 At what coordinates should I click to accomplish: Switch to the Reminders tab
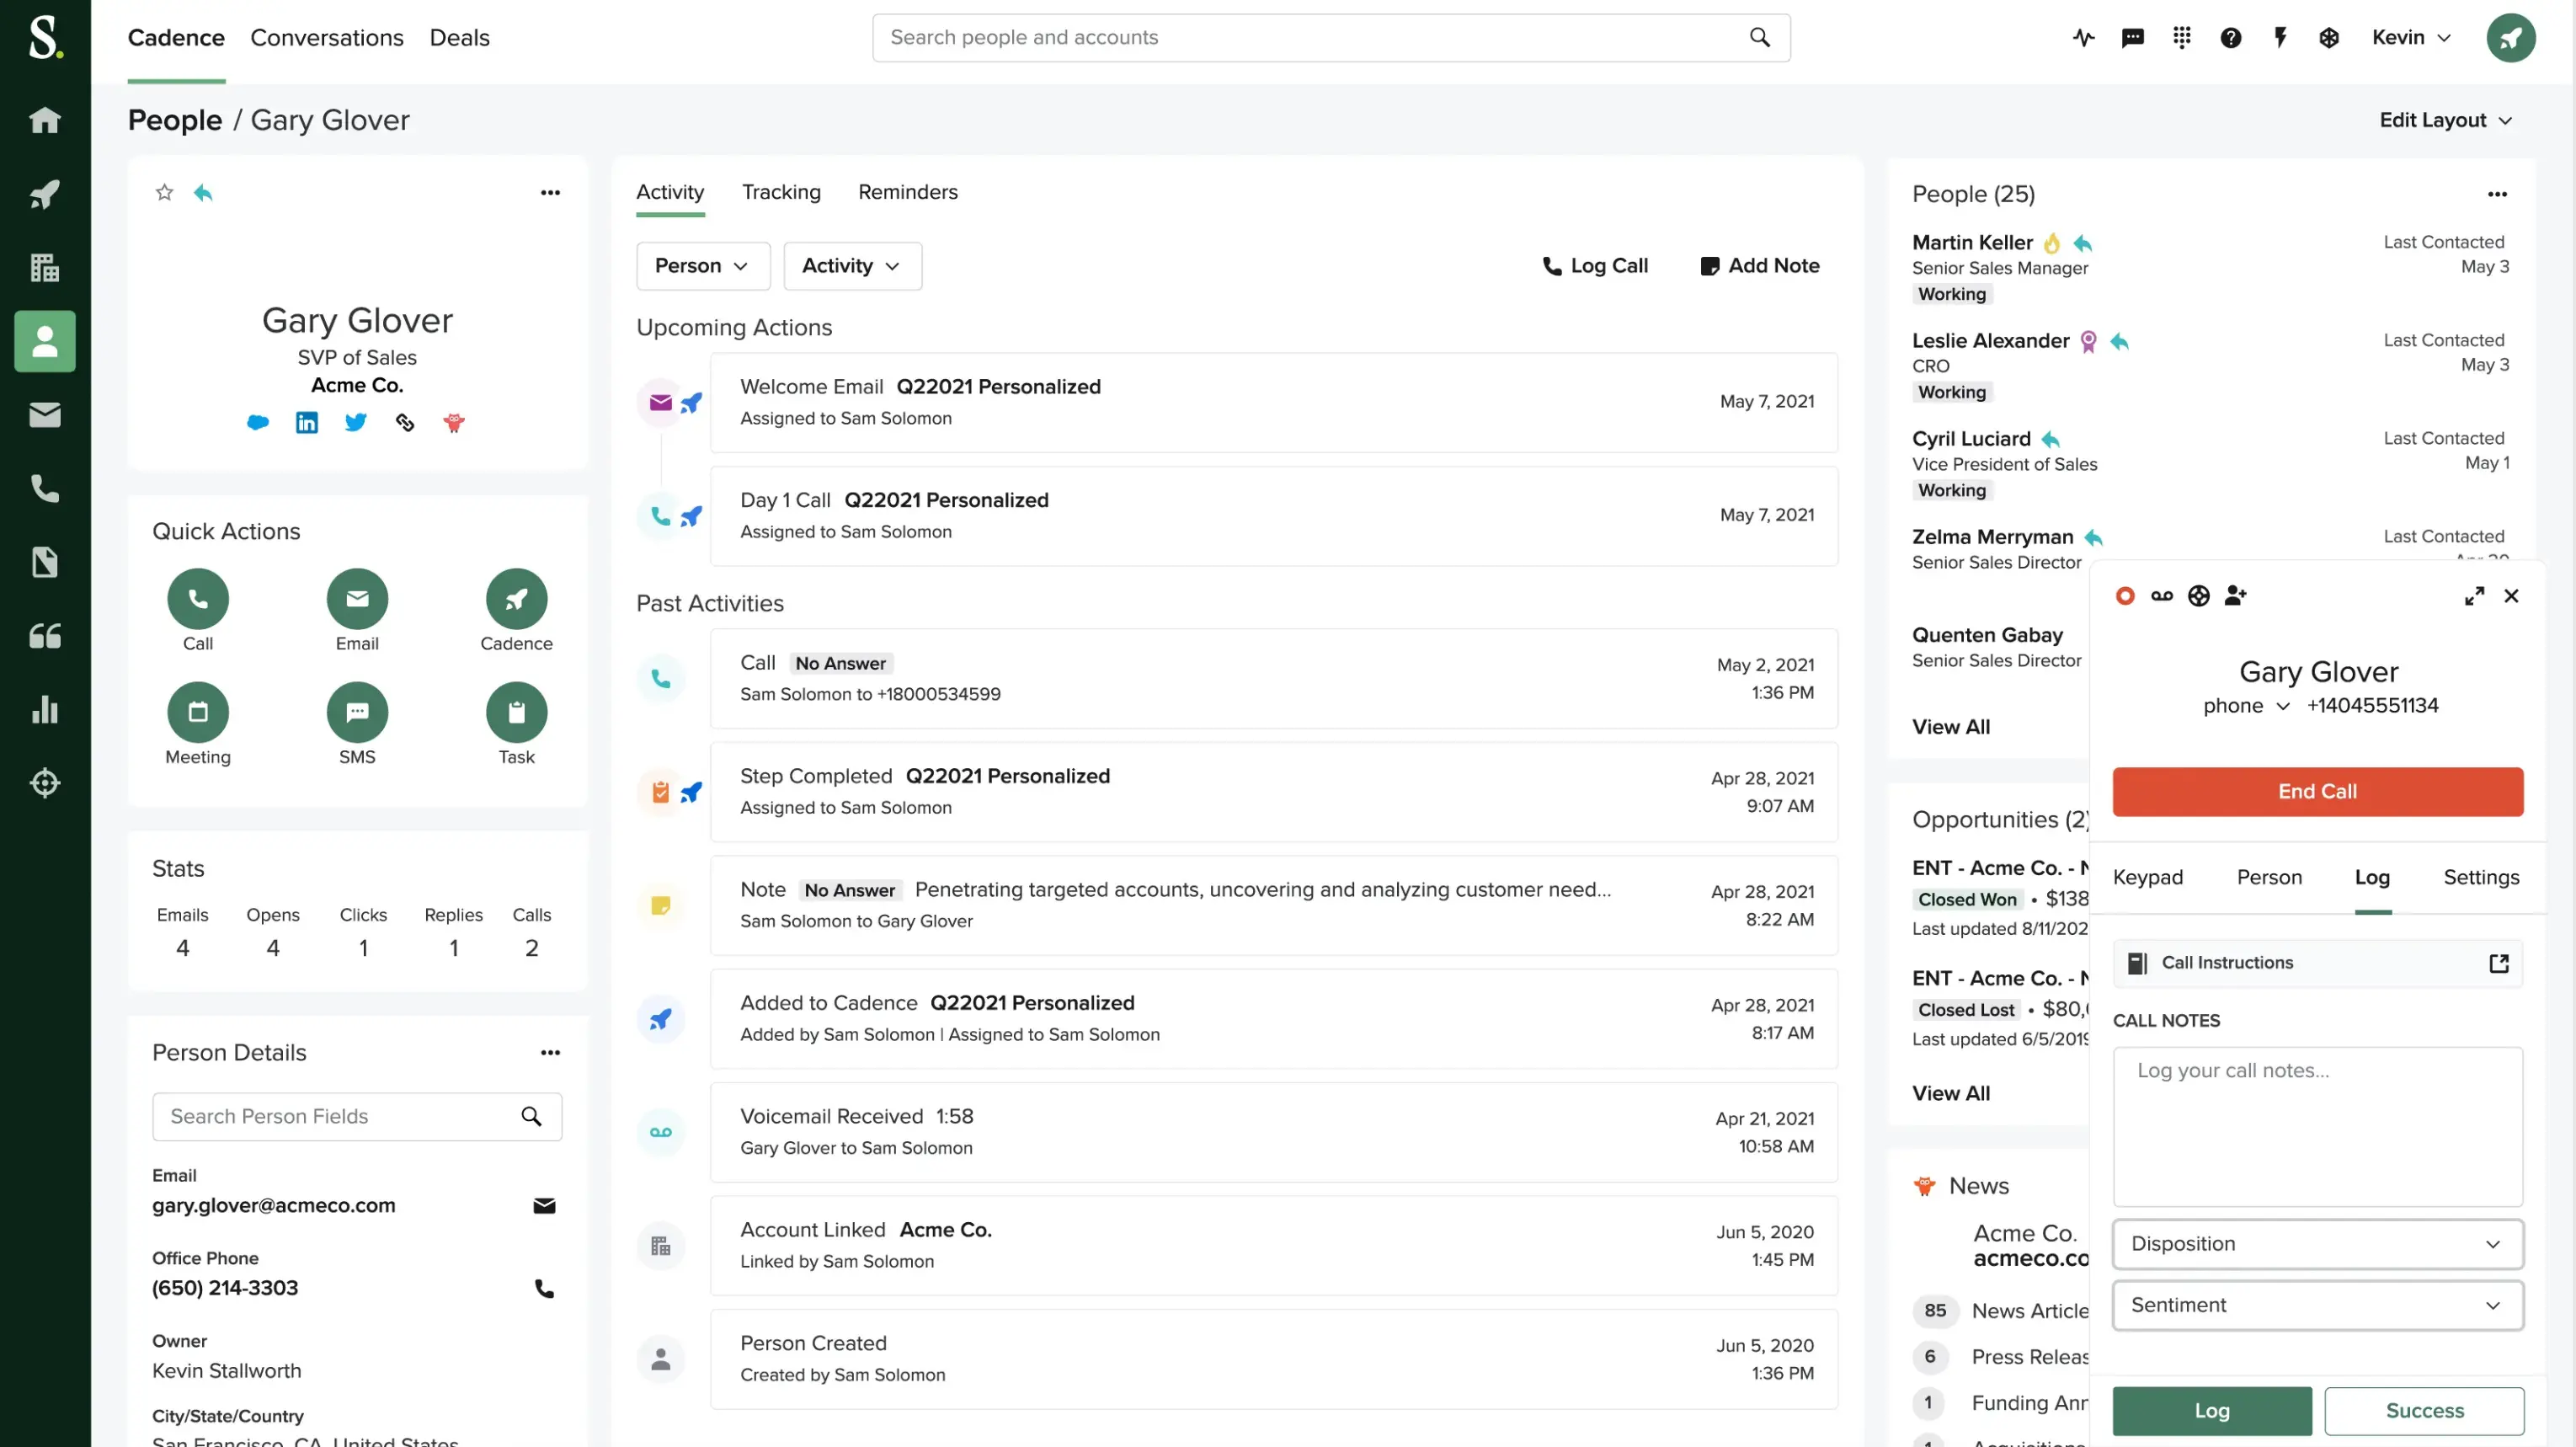907,192
